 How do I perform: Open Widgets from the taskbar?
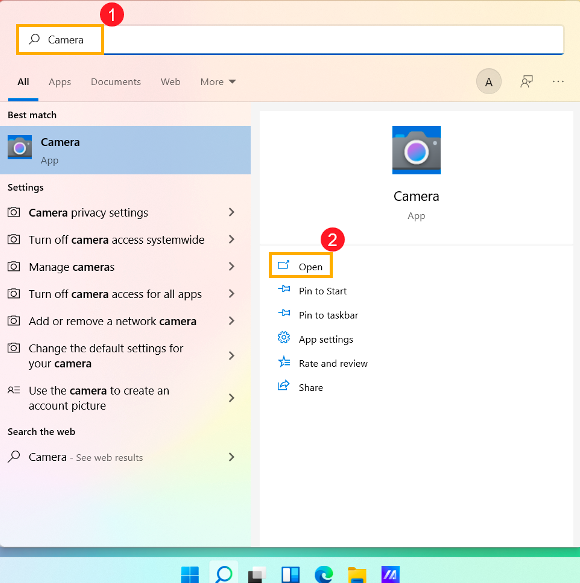click(x=290, y=574)
